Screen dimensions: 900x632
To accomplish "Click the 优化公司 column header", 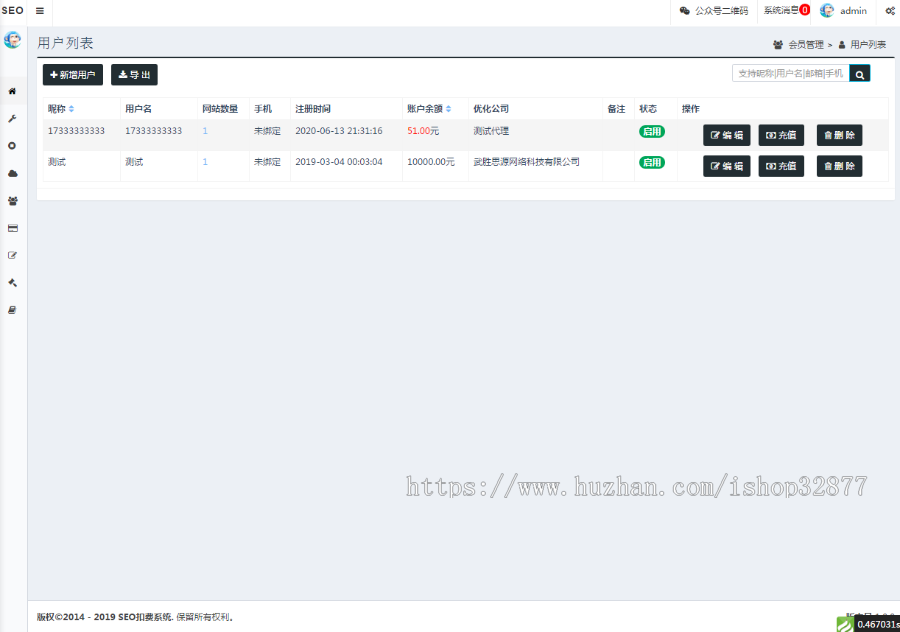I will [491, 108].
